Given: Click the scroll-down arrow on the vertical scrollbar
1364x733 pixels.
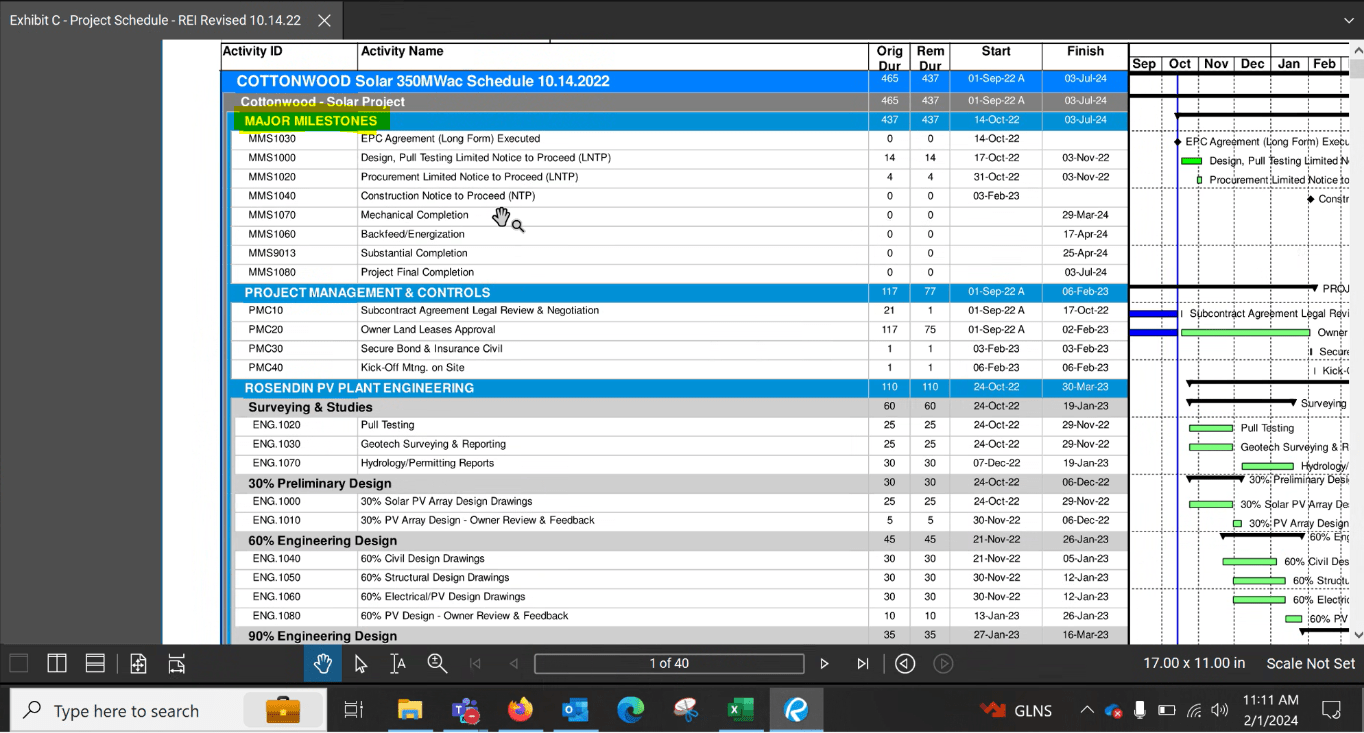Looking at the screenshot, I should click(x=1357, y=634).
